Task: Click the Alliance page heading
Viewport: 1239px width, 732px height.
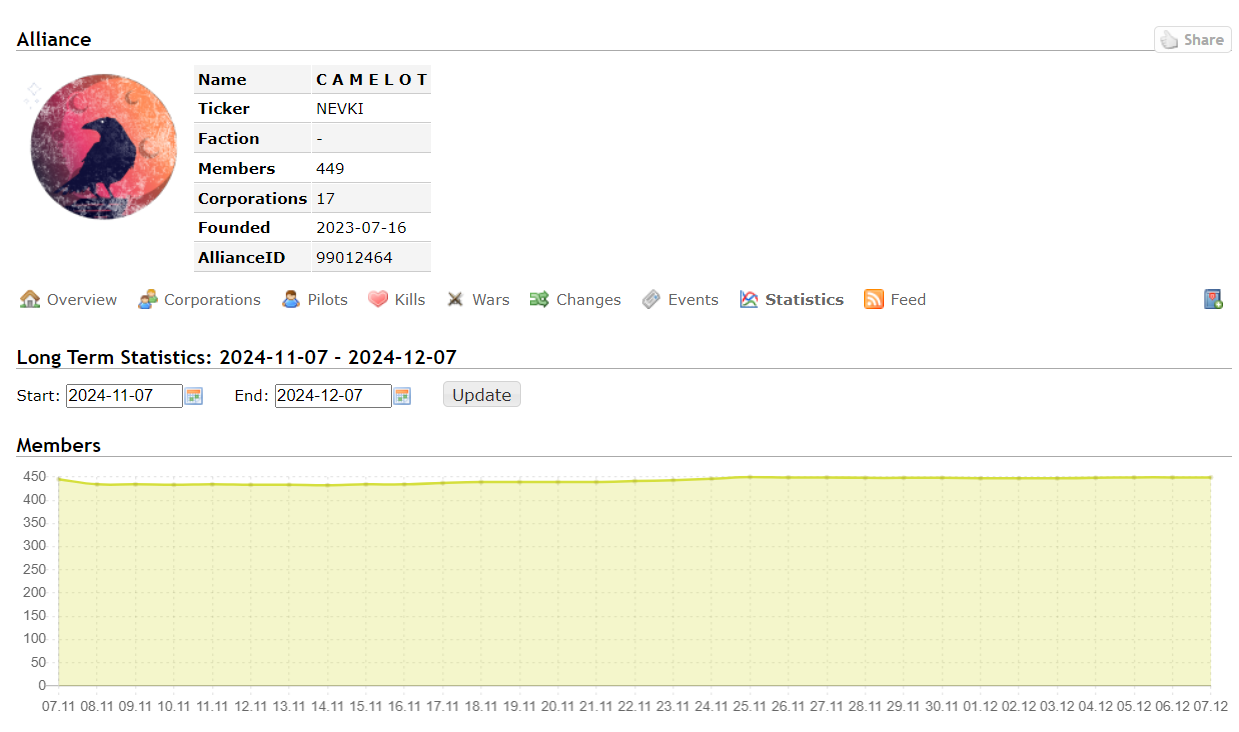Action: 54,40
